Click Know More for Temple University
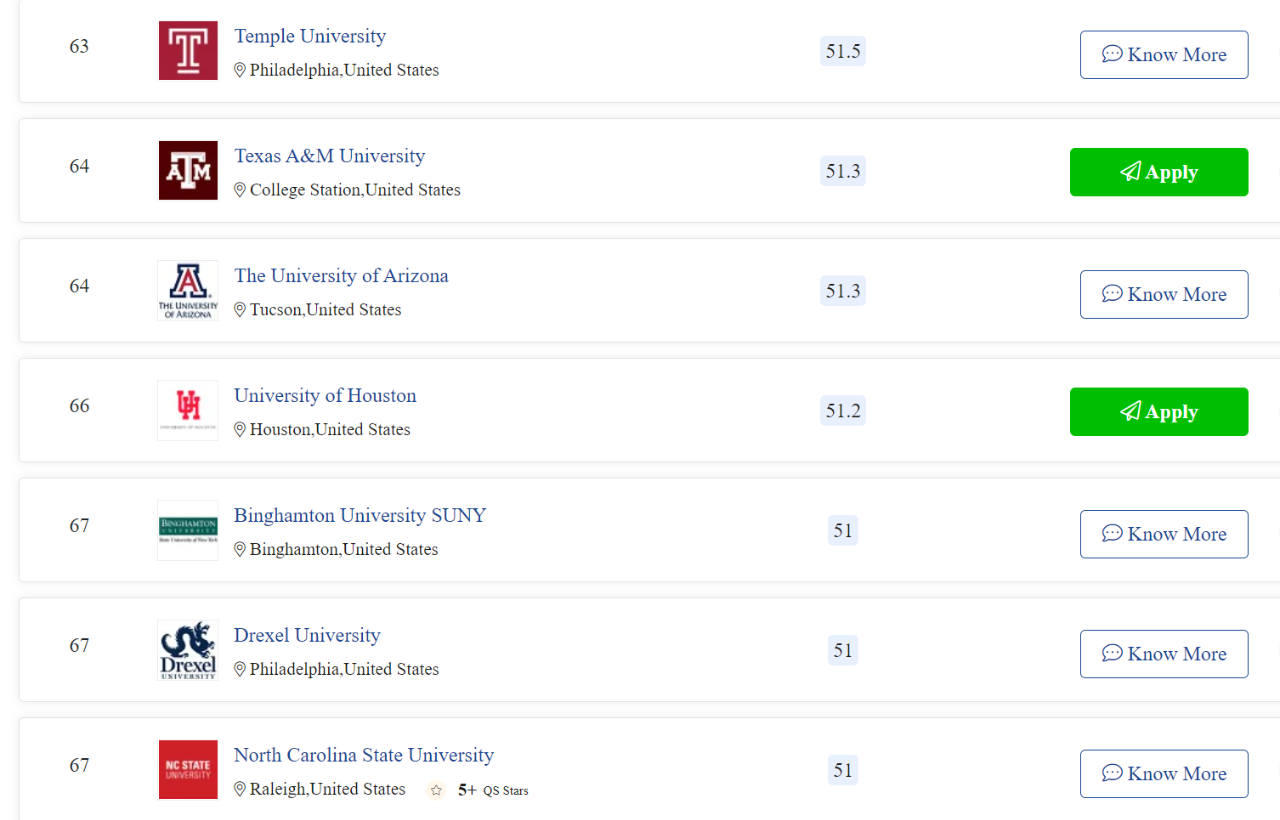This screenshot has height=820, width=1280. pos(1164,55)
